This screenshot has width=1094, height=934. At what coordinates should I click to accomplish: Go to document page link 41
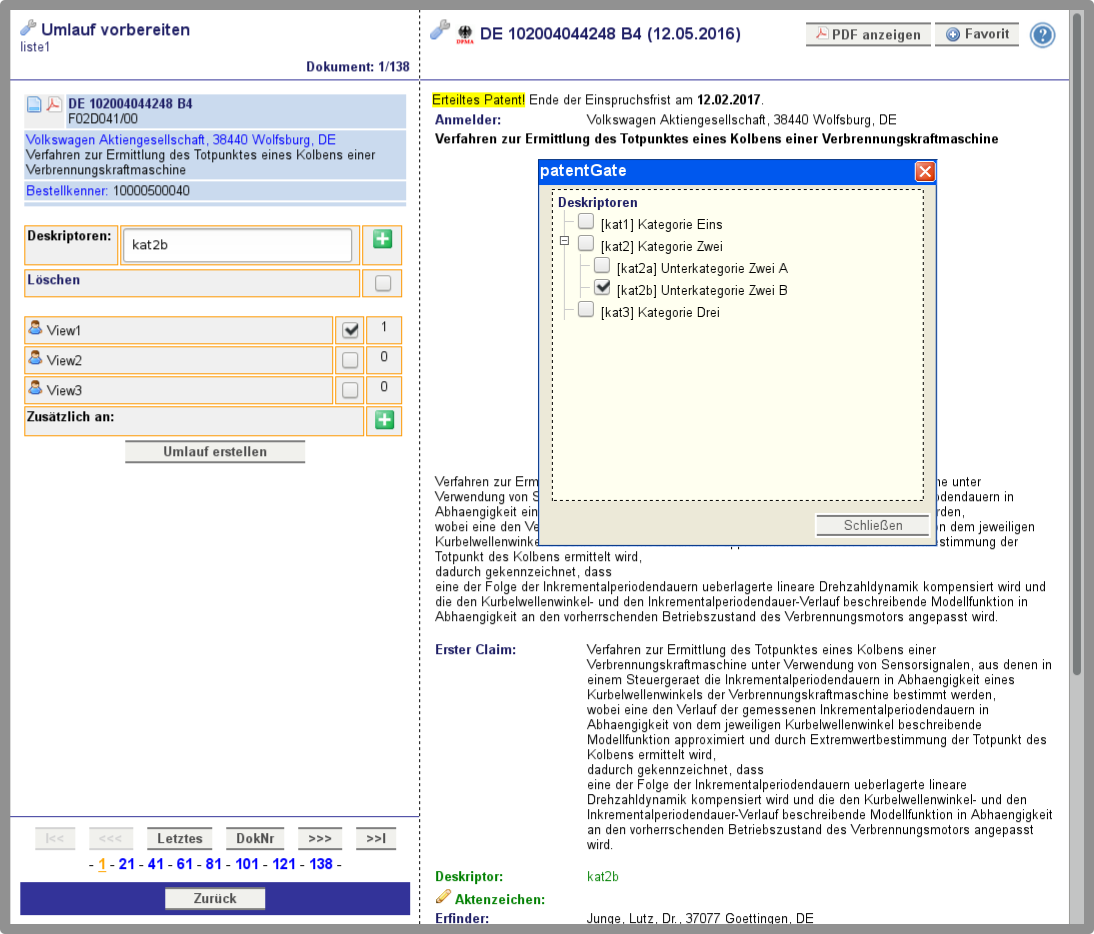[x=156, y=864]
